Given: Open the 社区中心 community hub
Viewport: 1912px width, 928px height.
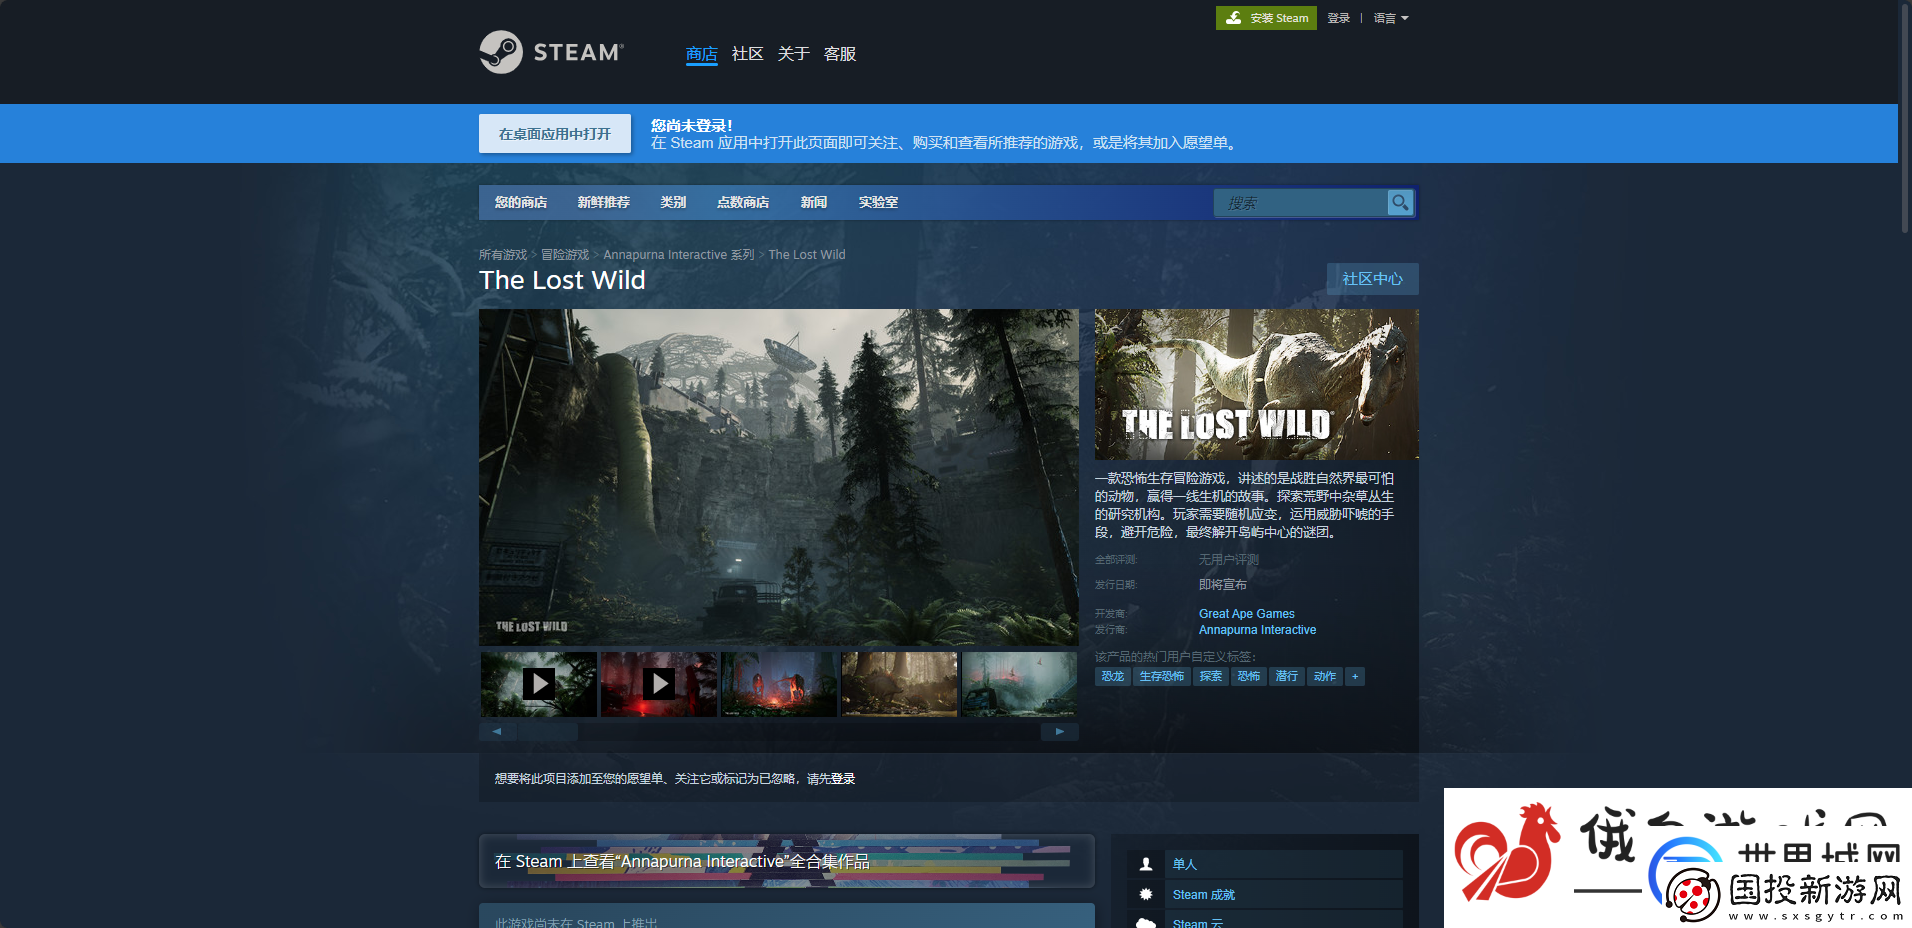Looking at the screenshot, I should [1373, 279].
